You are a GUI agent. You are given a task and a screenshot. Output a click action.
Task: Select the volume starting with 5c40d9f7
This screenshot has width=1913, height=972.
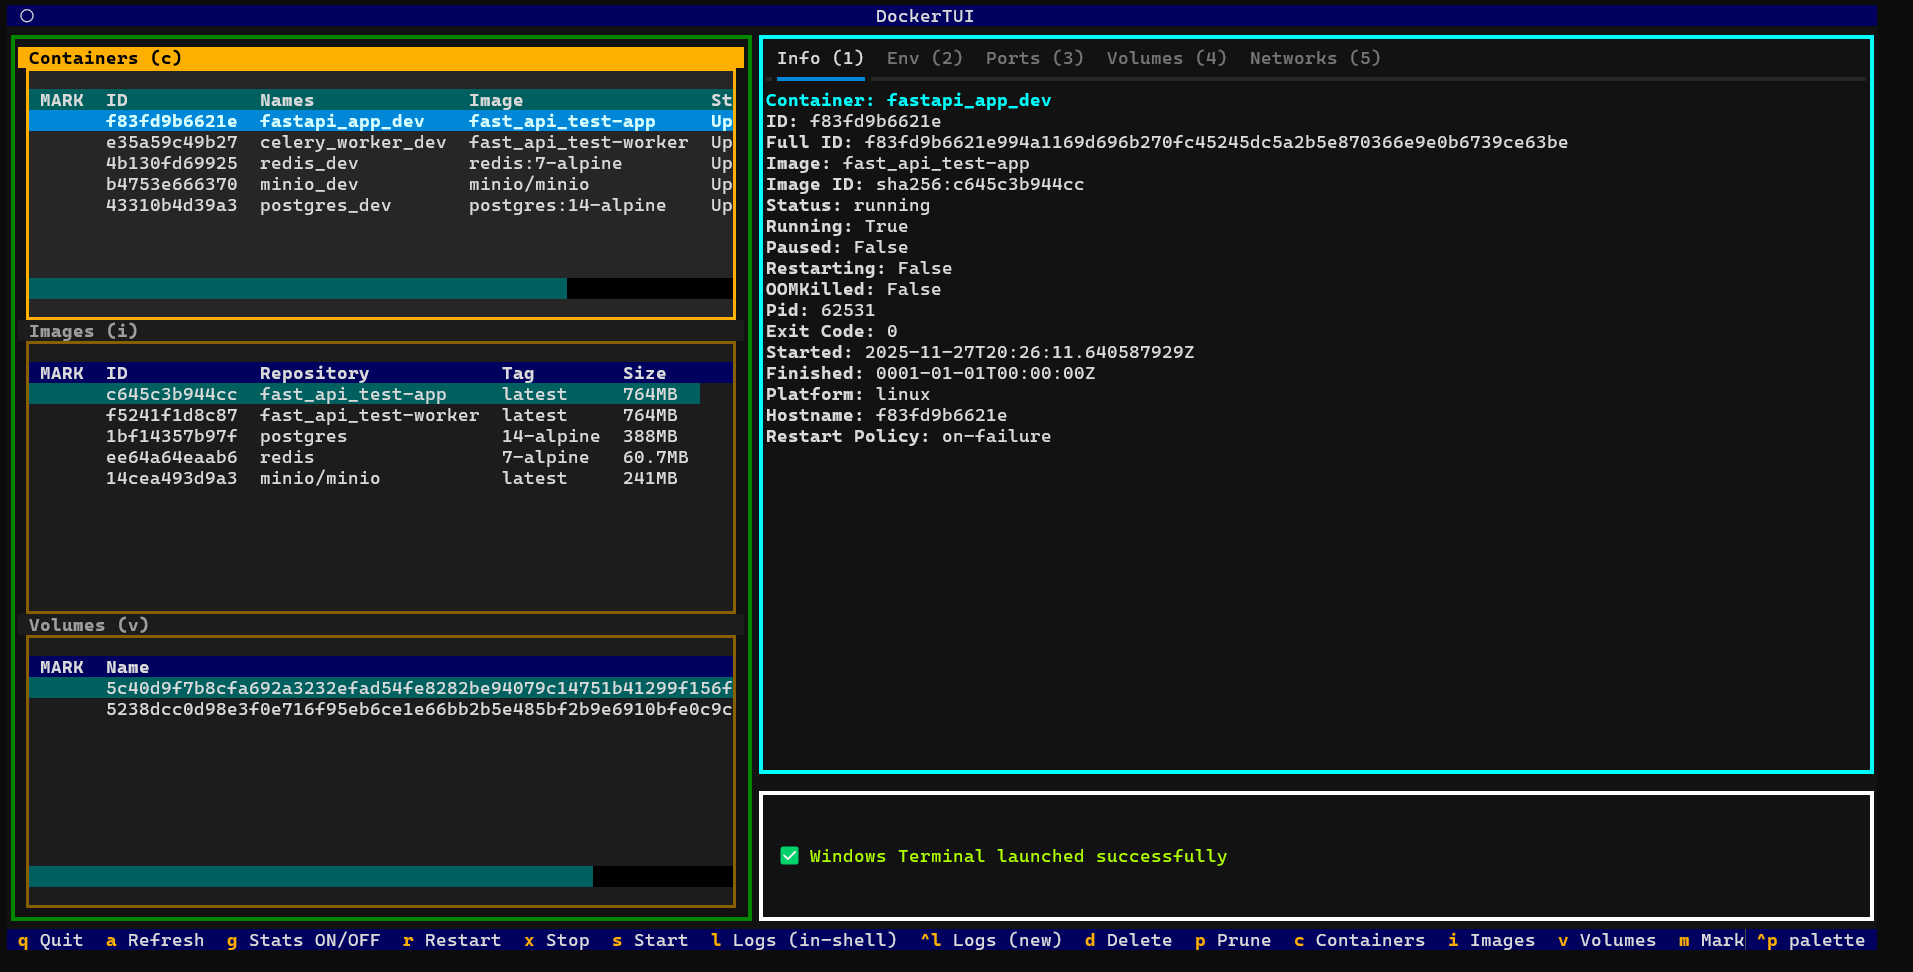click(x=381, y=688)
